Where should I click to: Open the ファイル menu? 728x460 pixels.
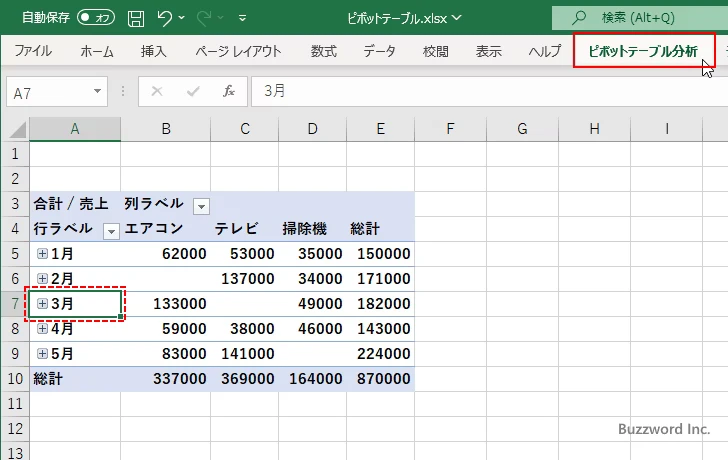pos(33,51)
